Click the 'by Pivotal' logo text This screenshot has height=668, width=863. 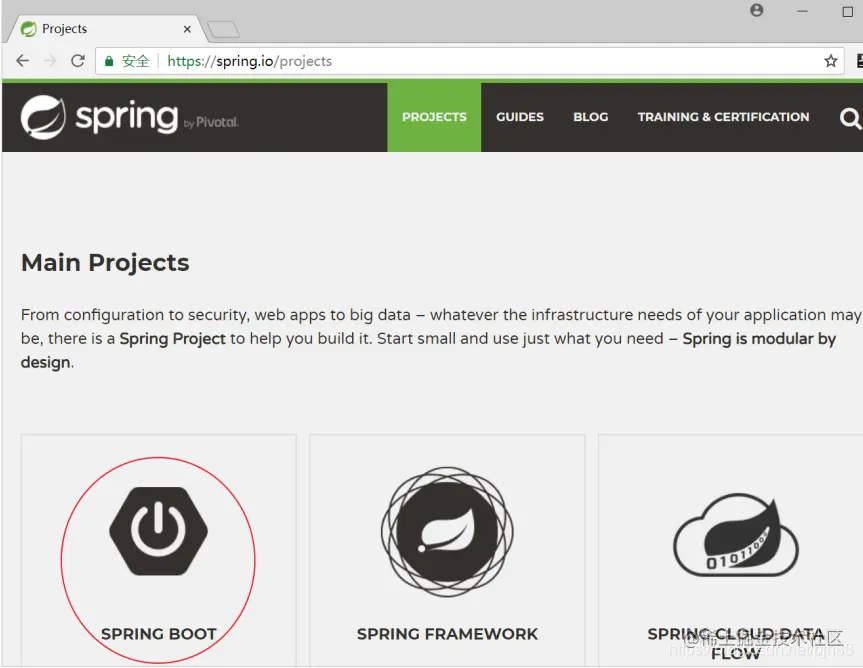click(211, 123)
